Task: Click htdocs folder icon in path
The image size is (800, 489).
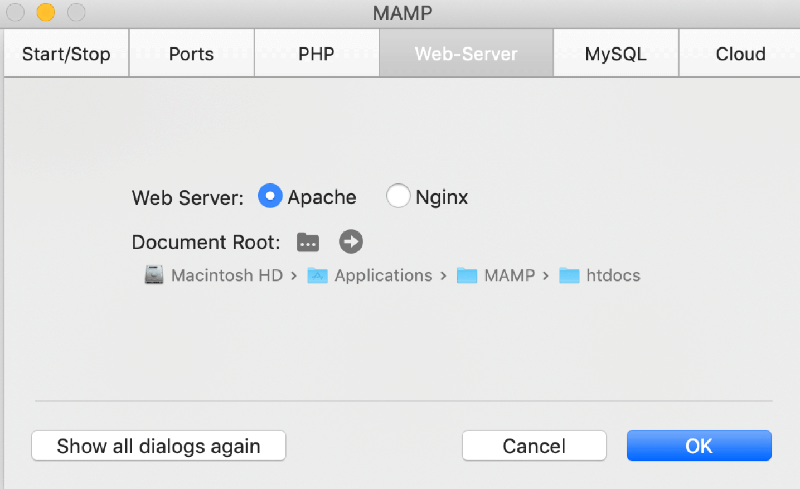Action: (569, 276)
